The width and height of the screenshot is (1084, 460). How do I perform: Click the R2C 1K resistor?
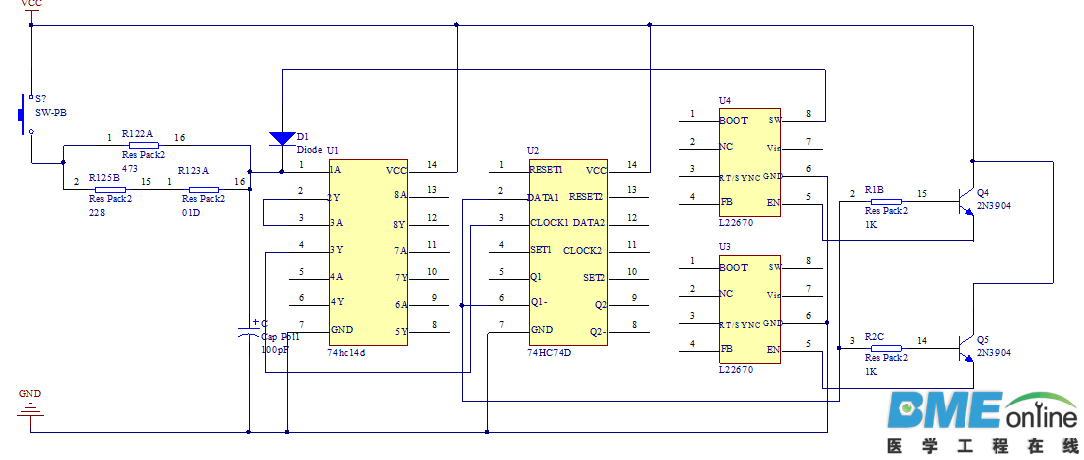pyautogui.click(x=886, y=348)
